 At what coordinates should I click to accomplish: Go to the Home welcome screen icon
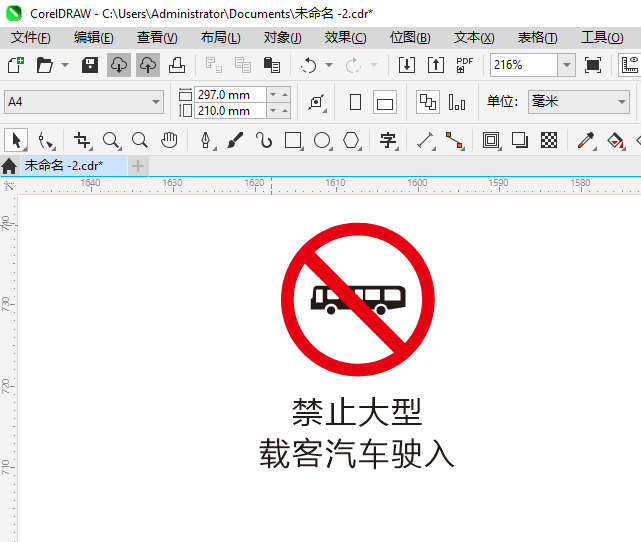coord(9,166)
